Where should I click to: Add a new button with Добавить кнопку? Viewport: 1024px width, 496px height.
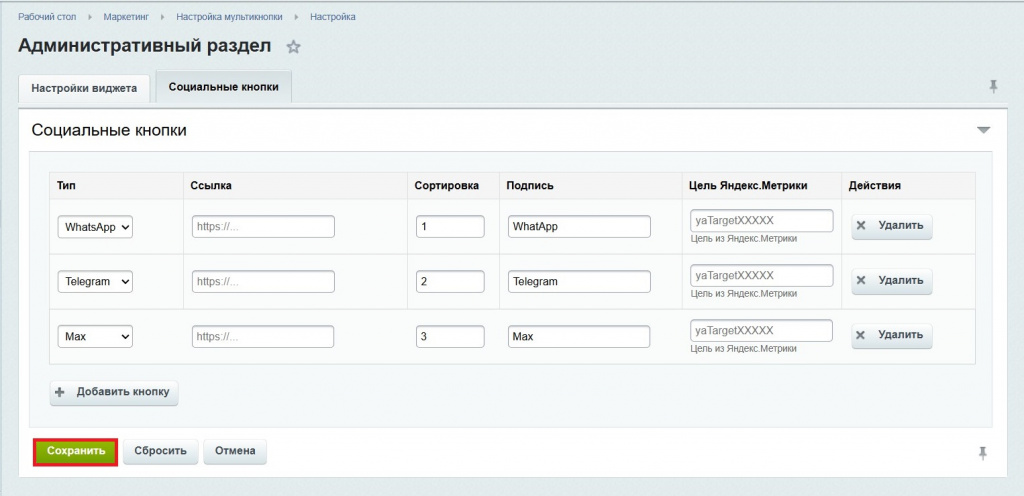point(114,392)
